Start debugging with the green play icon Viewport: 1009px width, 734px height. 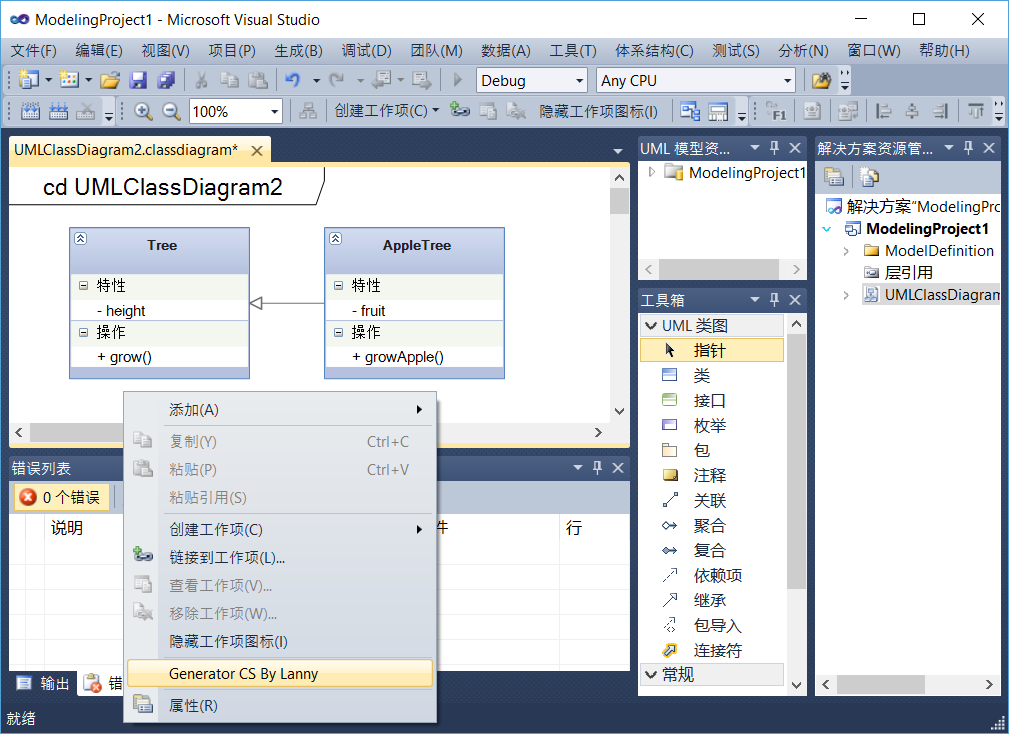458,80
